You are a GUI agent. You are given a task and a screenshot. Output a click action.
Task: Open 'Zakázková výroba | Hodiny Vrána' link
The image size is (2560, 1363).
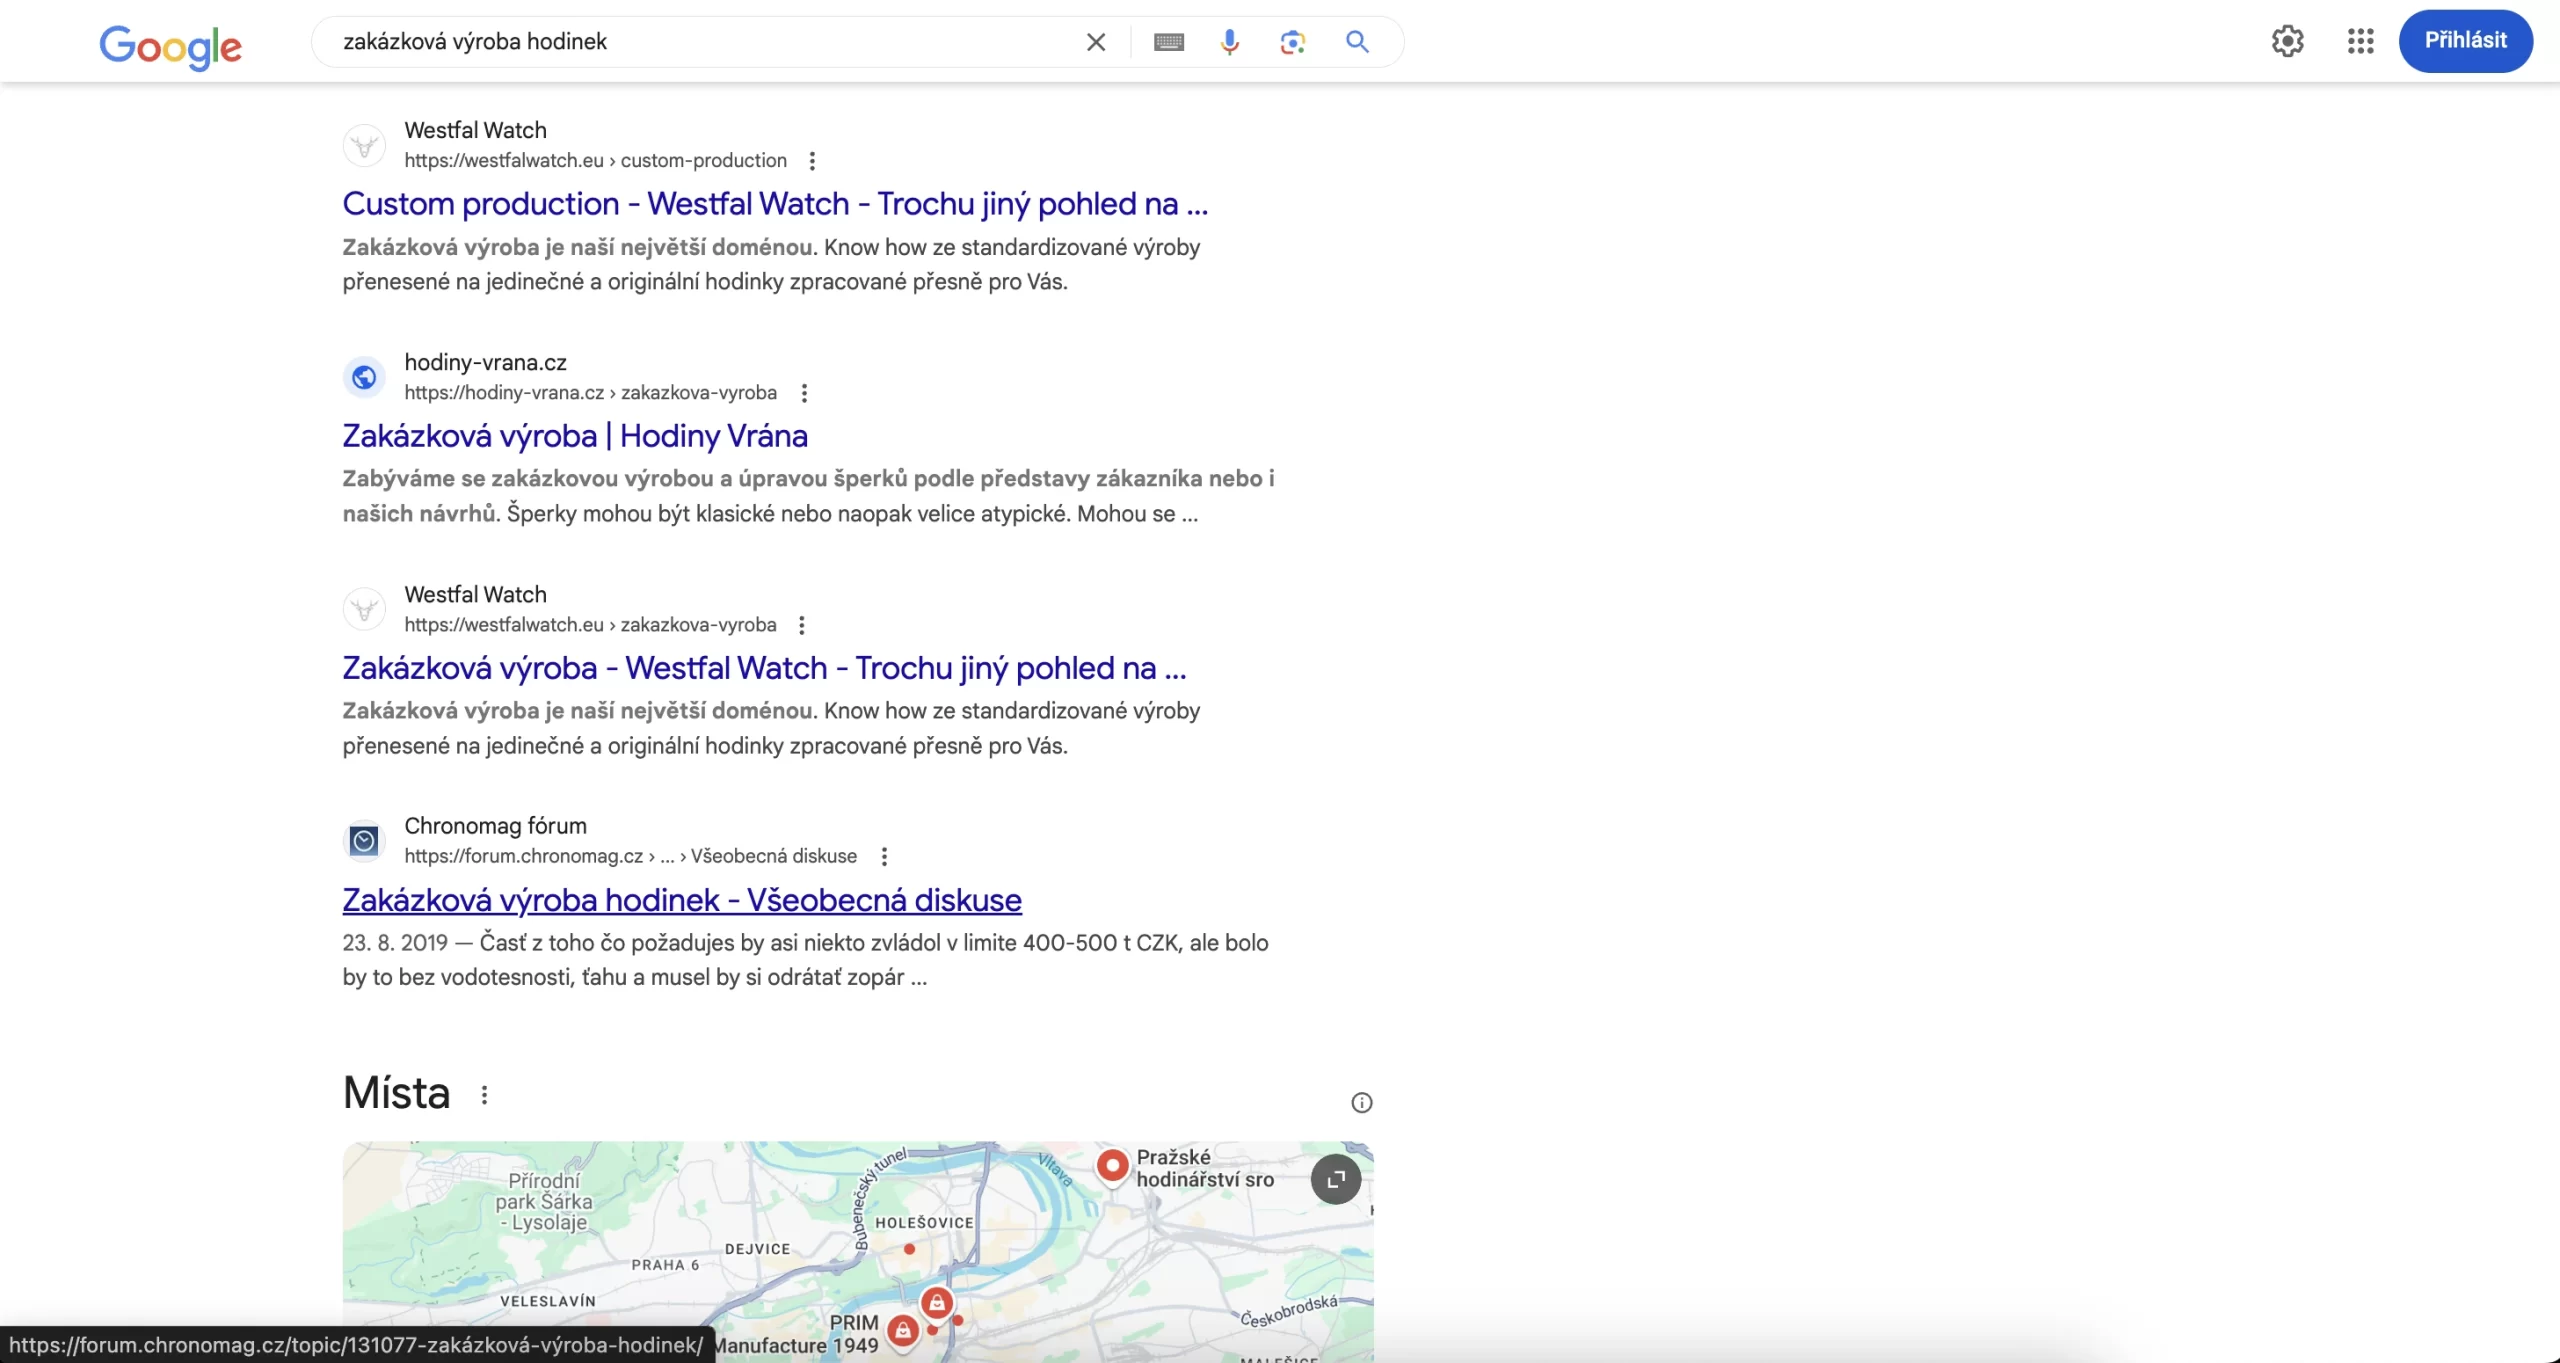(574, 436)
